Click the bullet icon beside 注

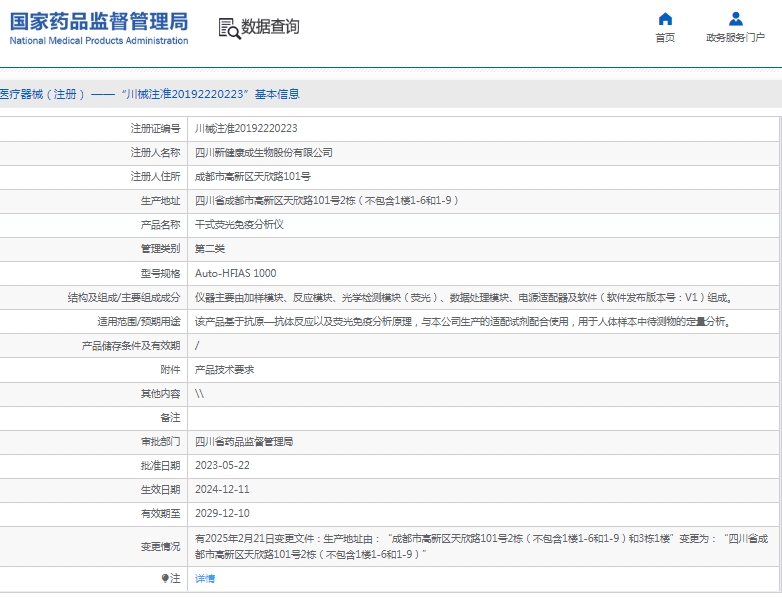[165, 578]
